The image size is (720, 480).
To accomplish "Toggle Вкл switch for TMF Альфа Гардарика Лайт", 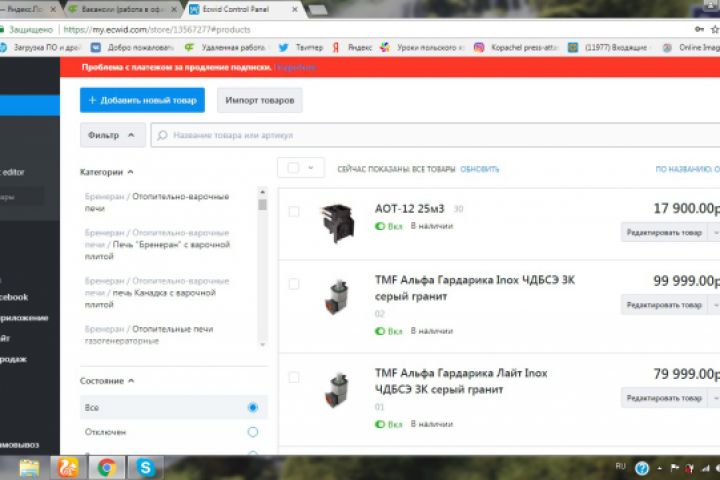I will click(x=380, y=424).
